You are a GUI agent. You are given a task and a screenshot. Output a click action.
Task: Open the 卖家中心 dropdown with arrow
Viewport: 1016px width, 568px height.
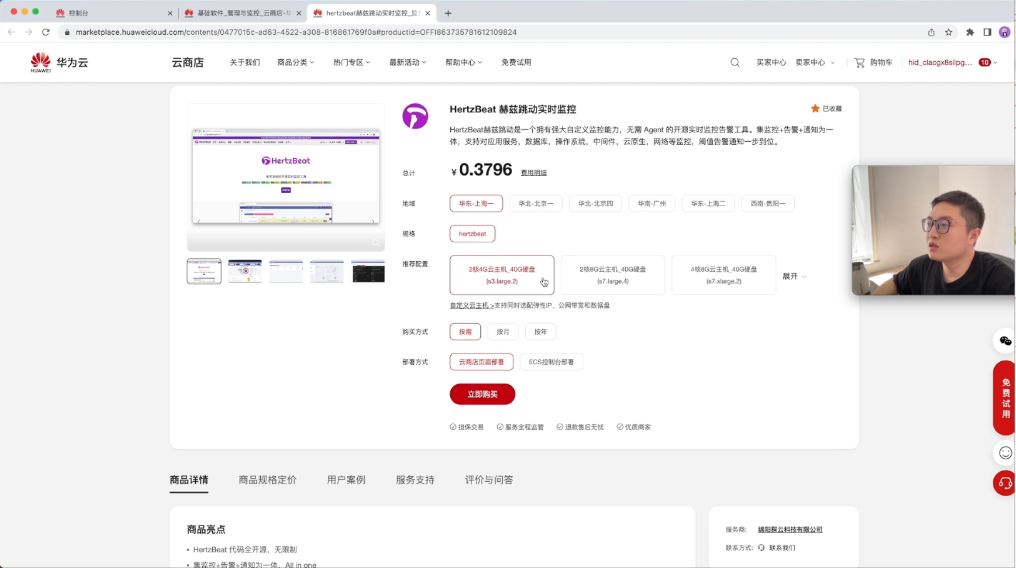pos(815,62)
